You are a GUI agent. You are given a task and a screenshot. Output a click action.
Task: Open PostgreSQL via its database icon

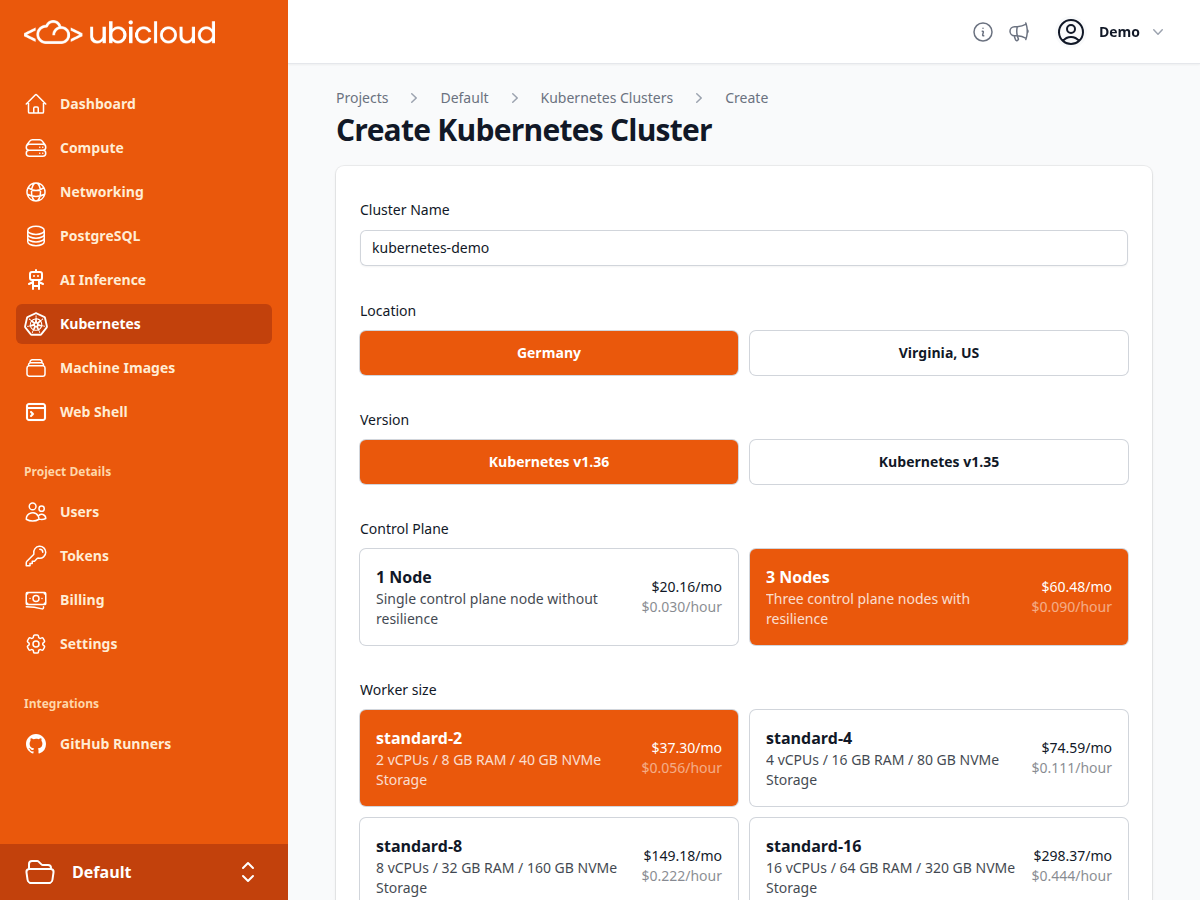(x=36, y=236)
